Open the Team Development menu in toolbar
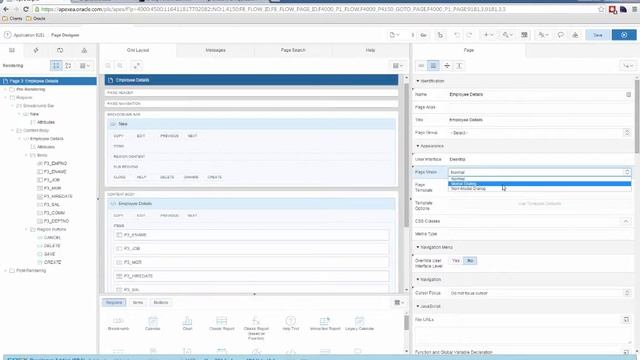The width and height of the screenshot is (640, 360). 543,35
